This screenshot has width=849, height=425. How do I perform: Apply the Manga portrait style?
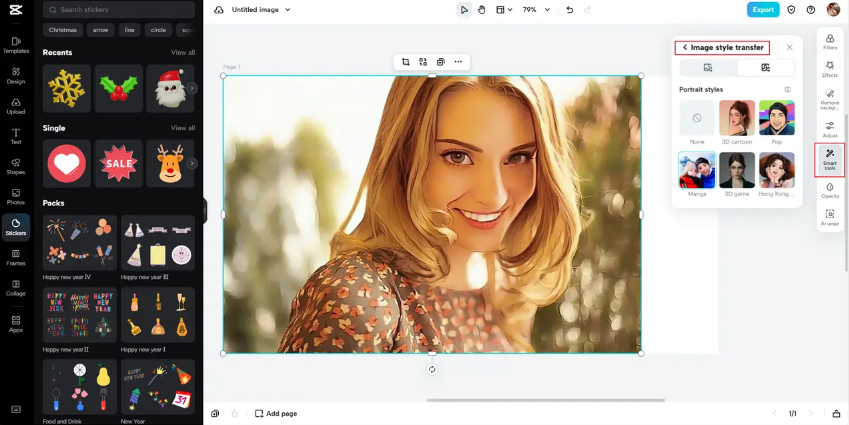tap(697, 170)
